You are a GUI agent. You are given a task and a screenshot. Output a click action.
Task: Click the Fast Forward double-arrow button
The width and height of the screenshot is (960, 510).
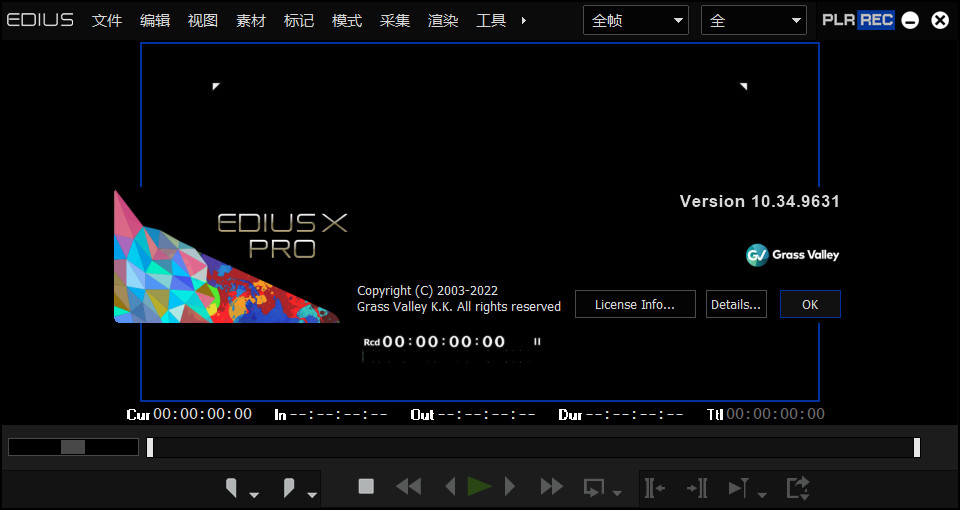(x=552, y=487)
